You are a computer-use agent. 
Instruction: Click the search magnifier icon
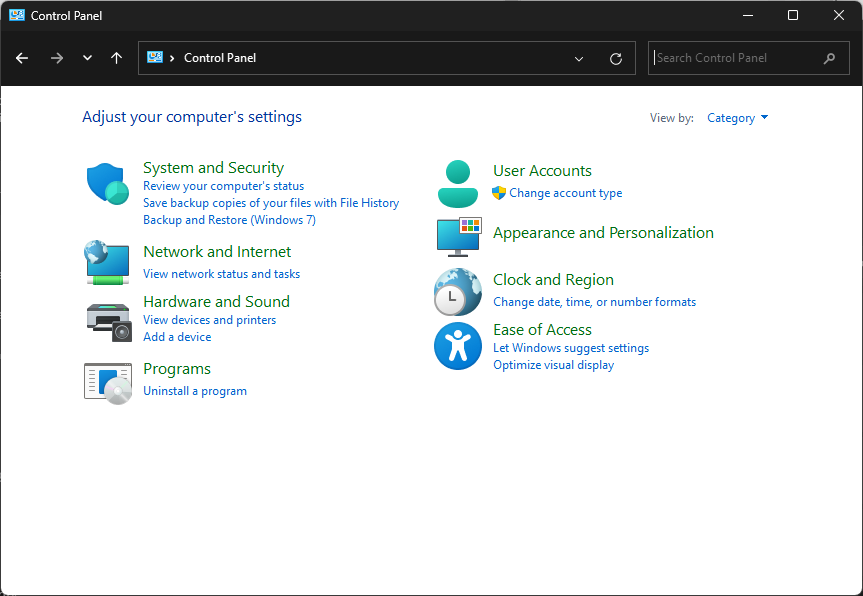[x=829, y=58]
